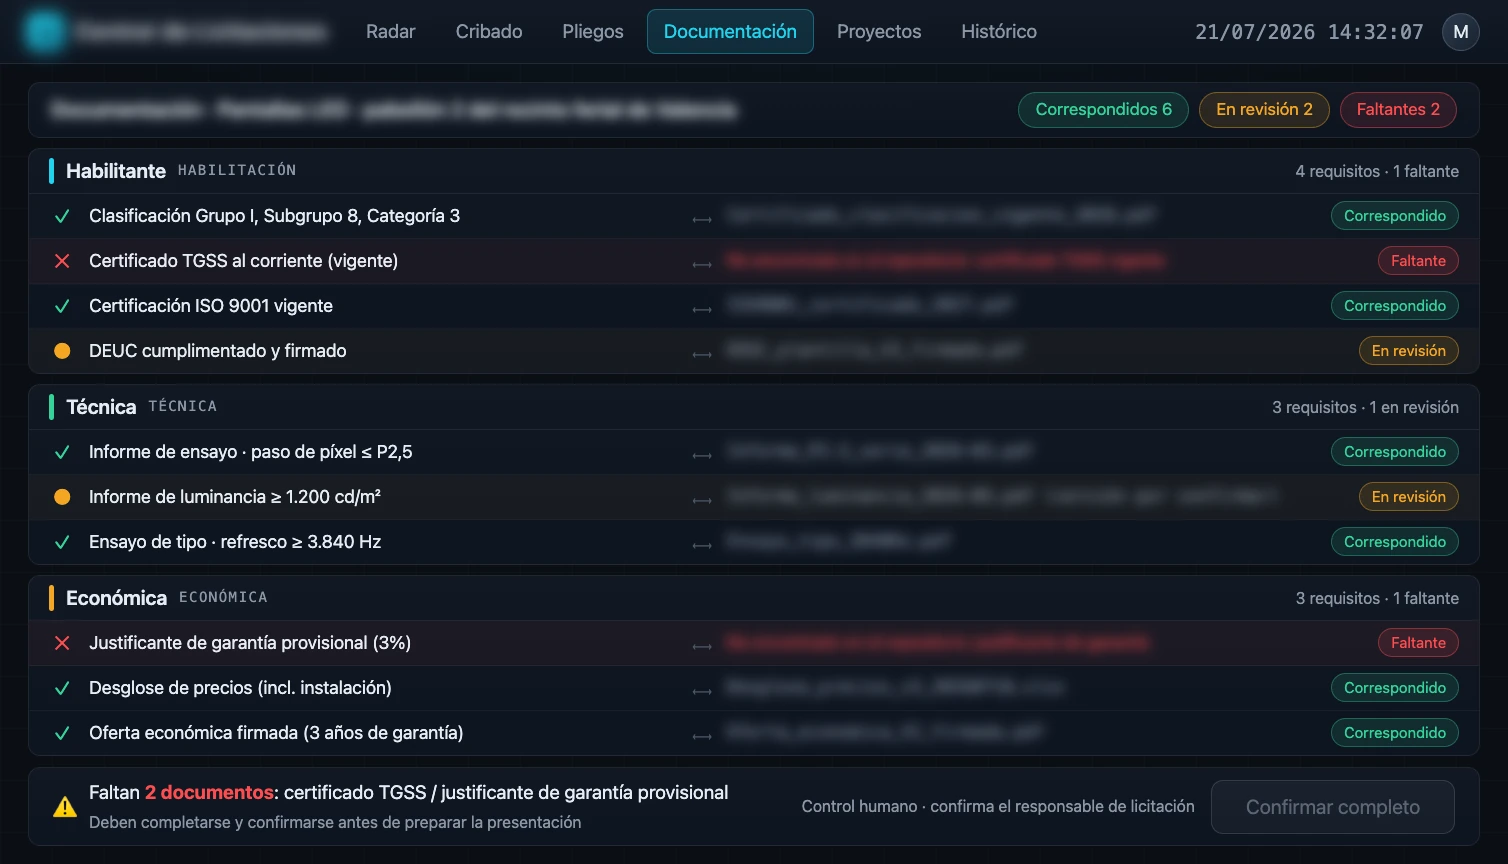Click the yellow warning triangle icon
Screen dimensions: 1508x864
pyautogui.click(x=65, y=806)
